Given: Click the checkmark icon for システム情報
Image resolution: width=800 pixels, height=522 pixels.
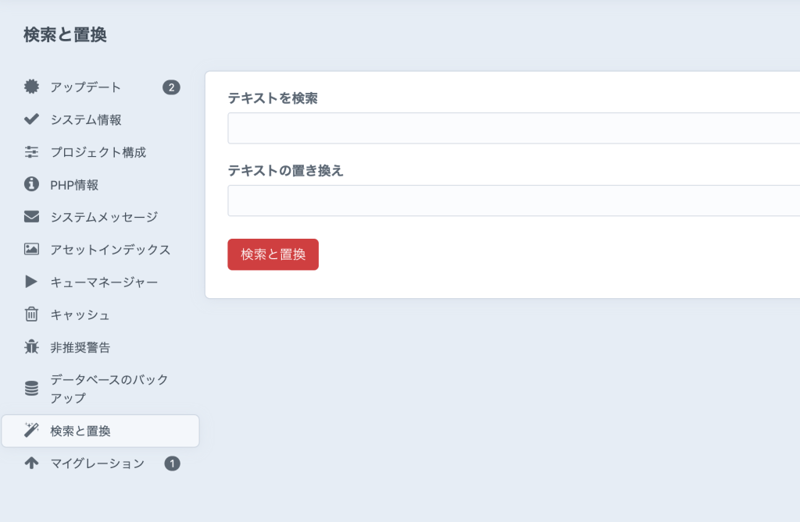Looking at the screenshot, I should (31, 120).
